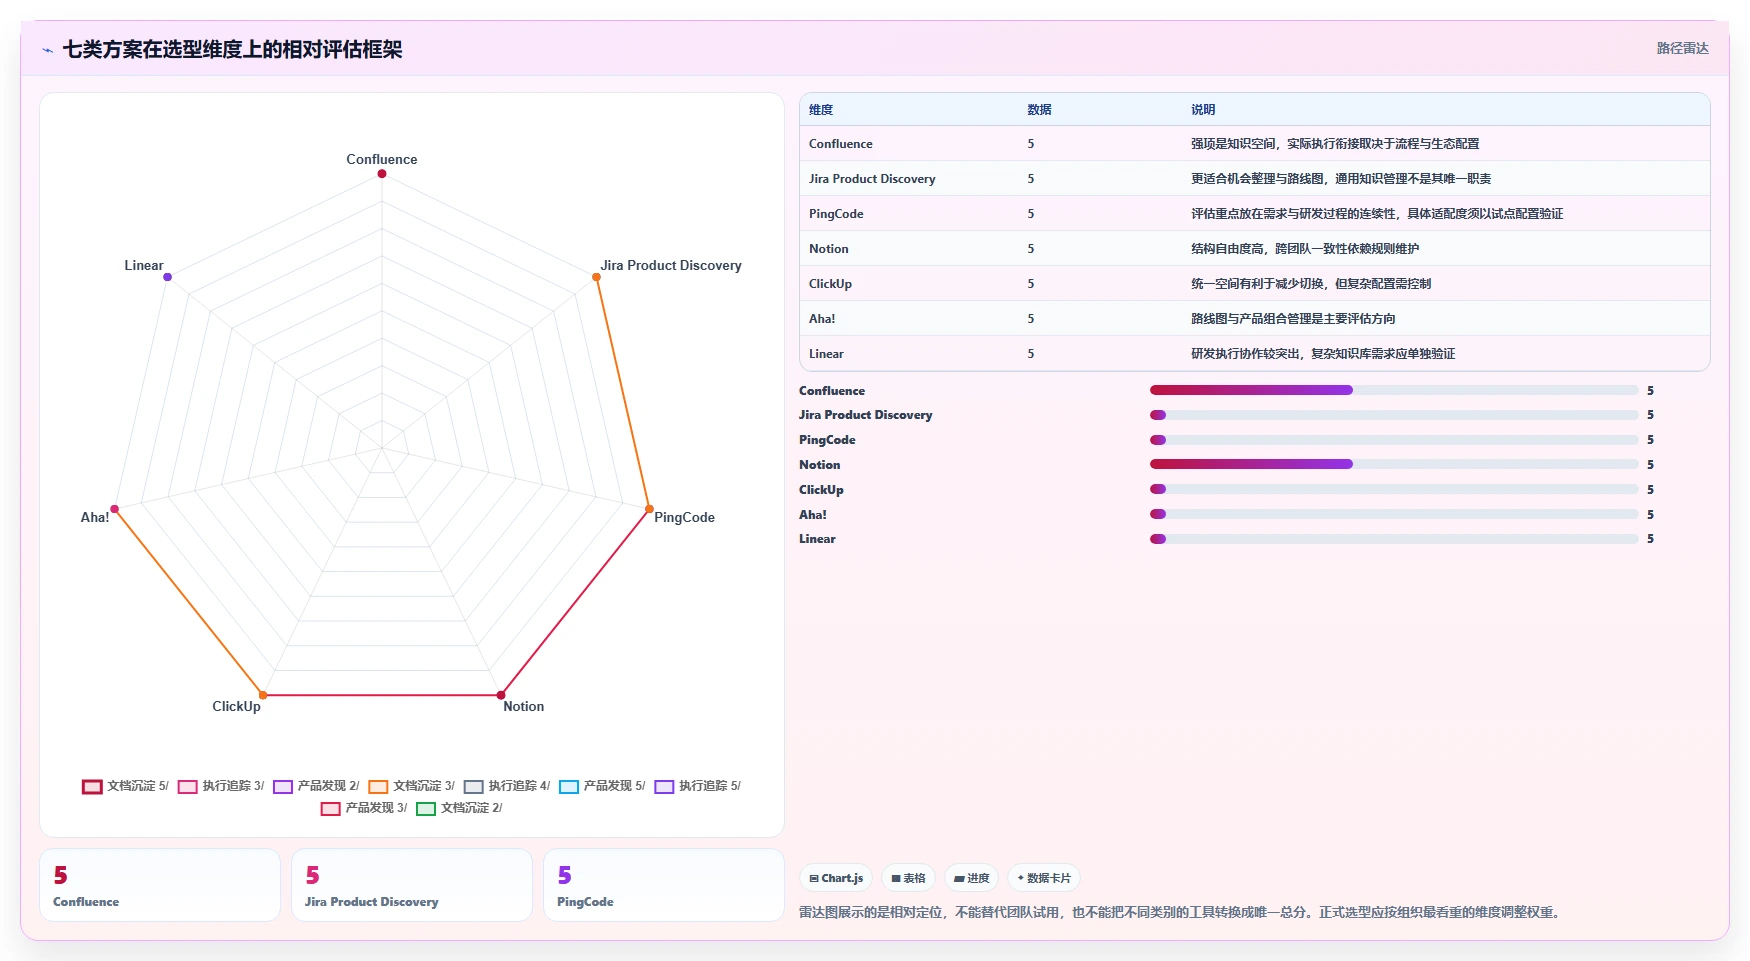Click the ClickUp axis label on radar
This screenshot has width=1750, height=961.
(x=236, y=706)
